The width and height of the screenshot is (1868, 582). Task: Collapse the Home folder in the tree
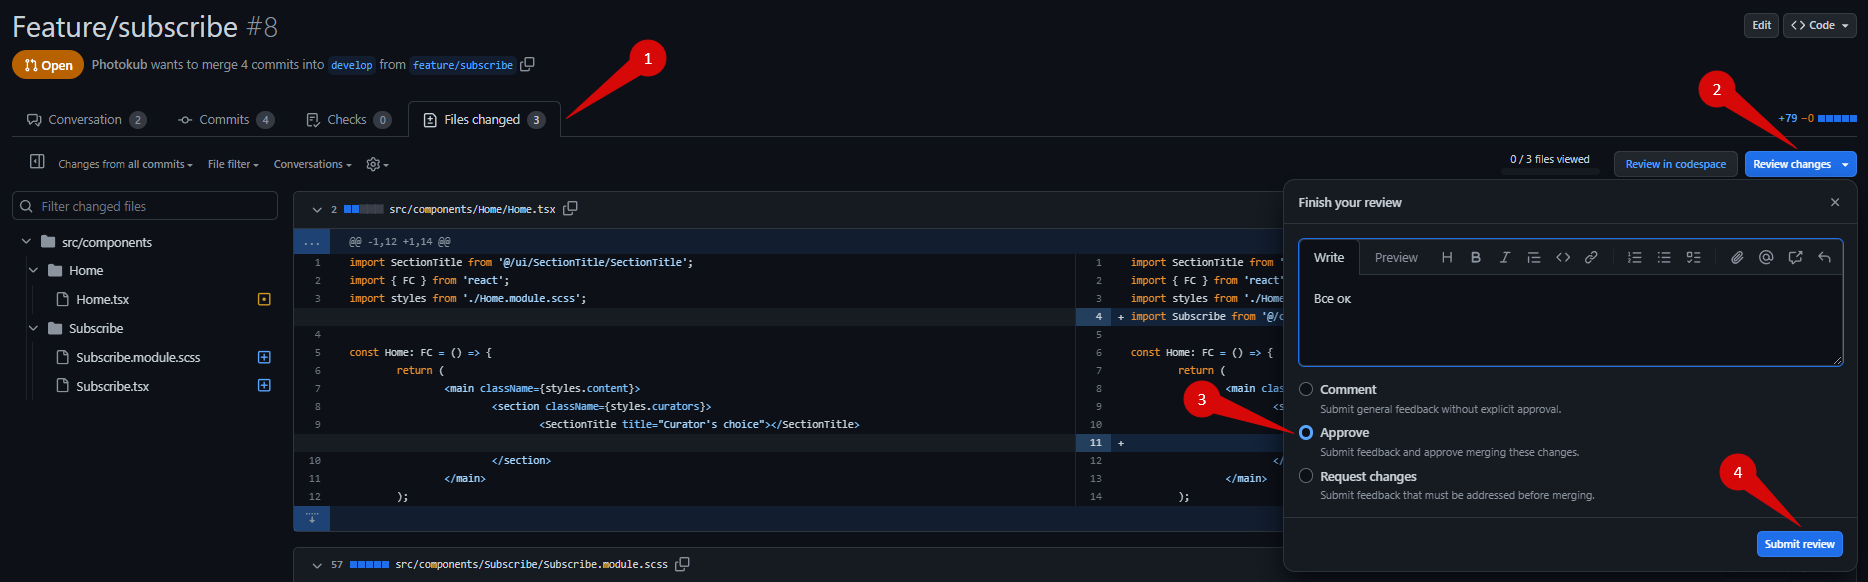[33, 270]
